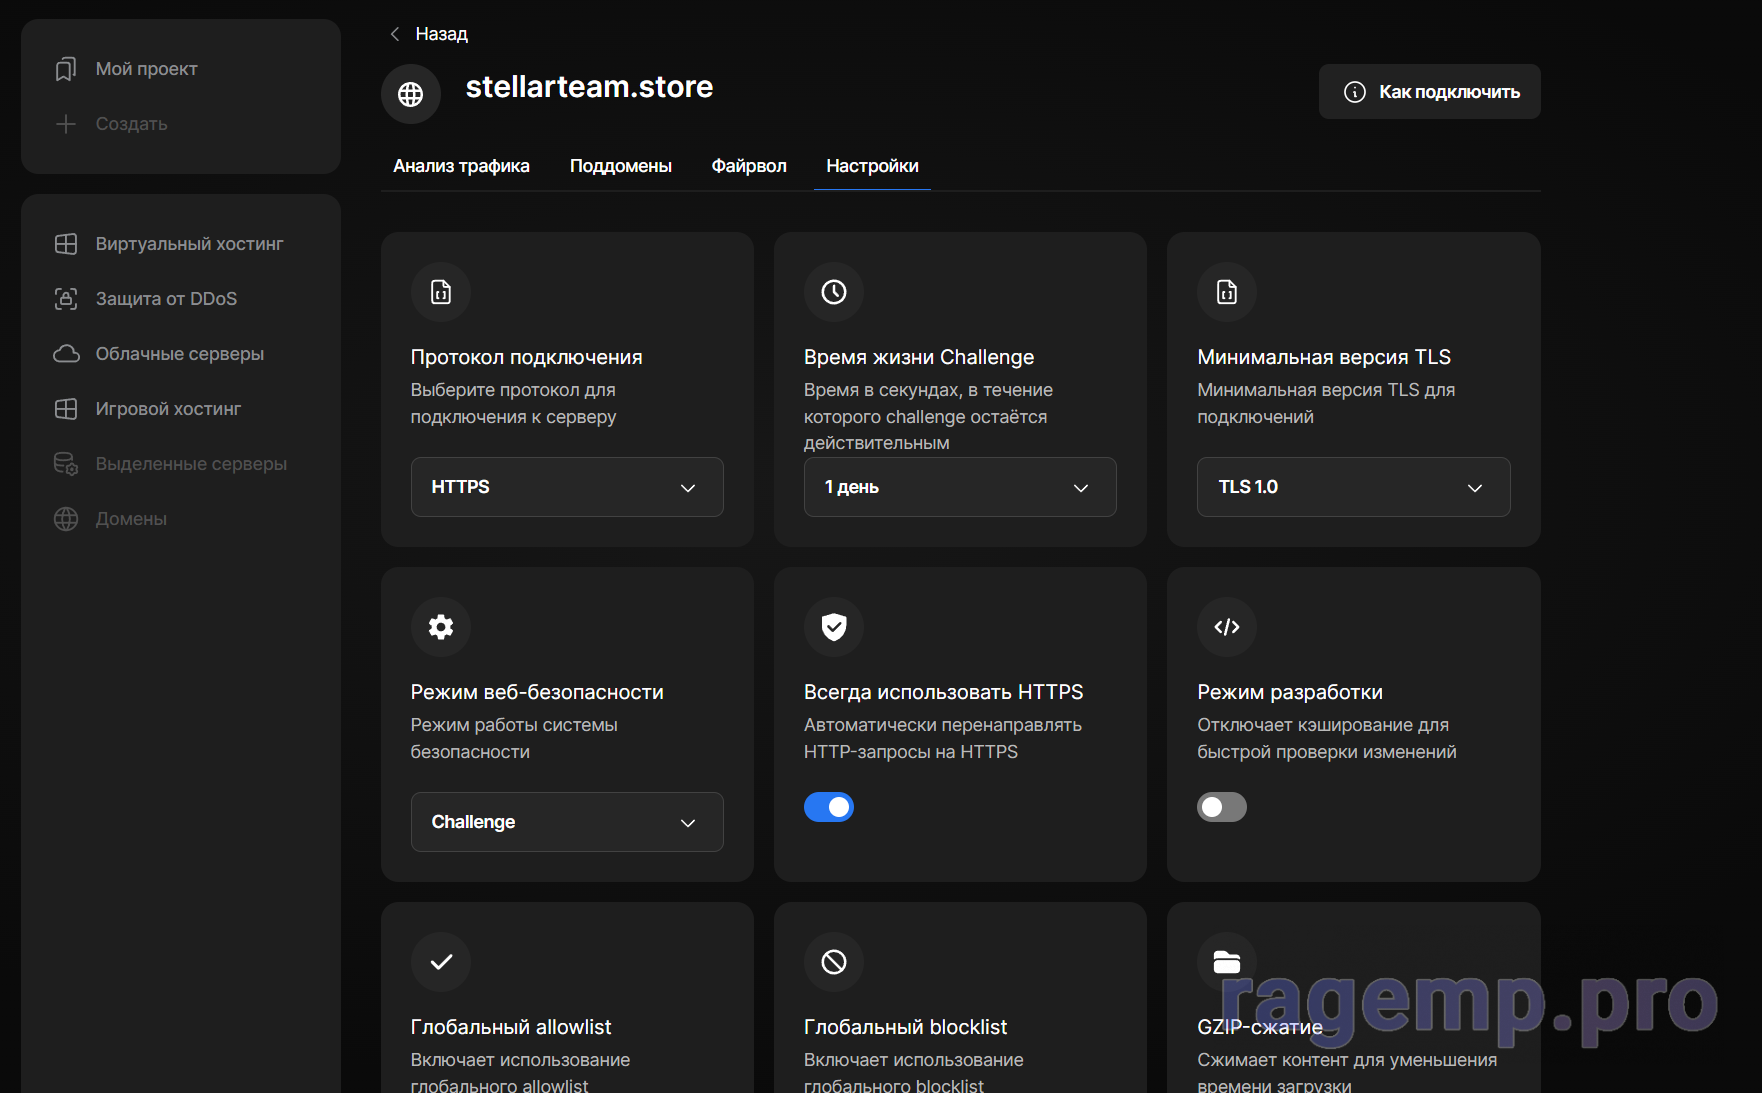This screenshot has height=1093, width=1762.
Task: Open Облачные серверы section
Action: pos(180,354)
